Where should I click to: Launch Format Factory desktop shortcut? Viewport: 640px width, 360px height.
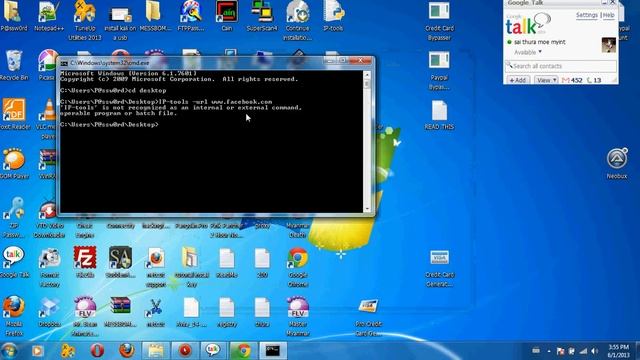click(50, 267)
